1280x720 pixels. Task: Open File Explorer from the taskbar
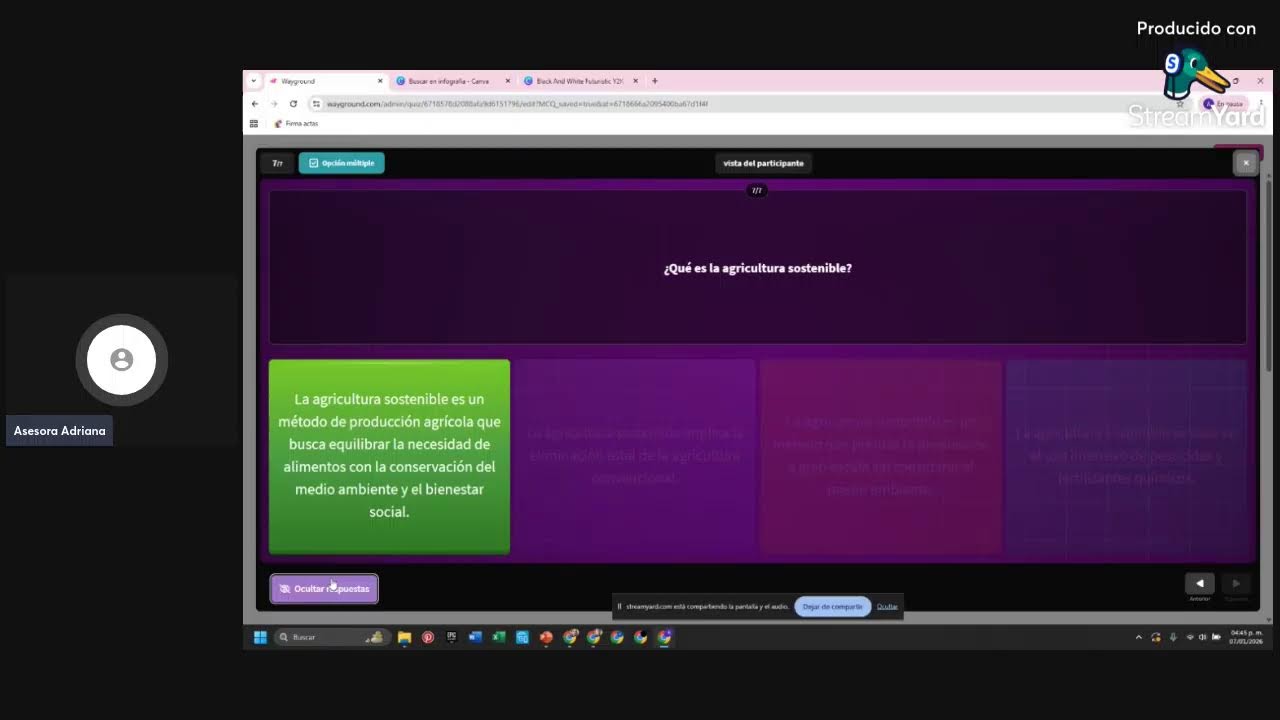click(x=404, y=637)
